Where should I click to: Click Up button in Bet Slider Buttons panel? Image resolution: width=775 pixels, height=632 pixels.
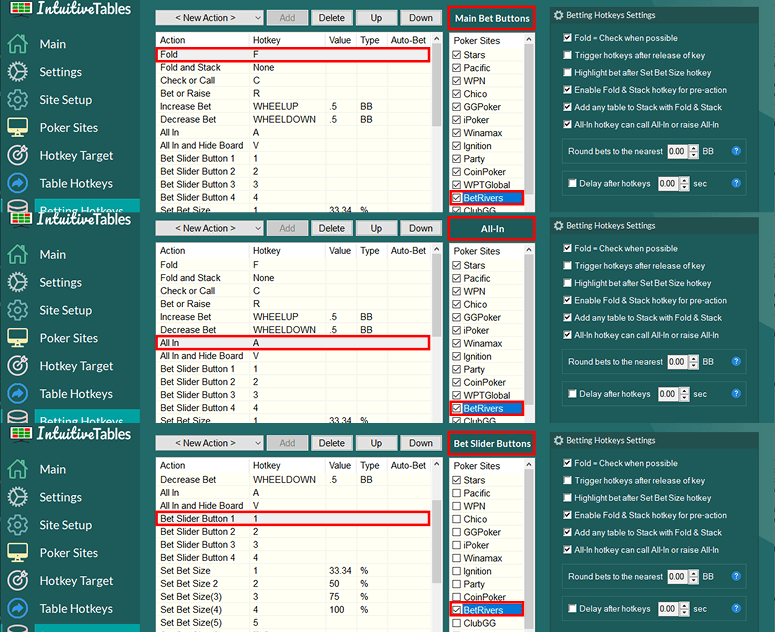click(376, 443)
